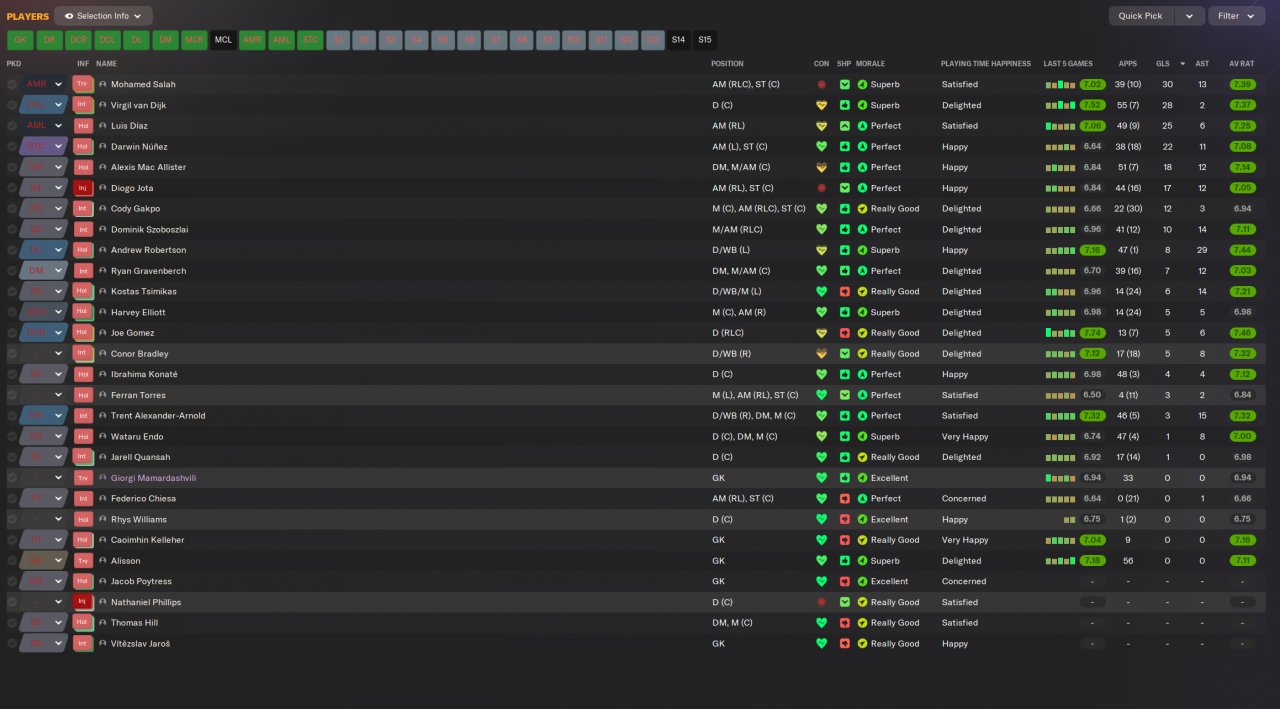
Task: Click Joe Gomez's red sharpness icon
Action: pyautogui.click(x=845, y=333)
